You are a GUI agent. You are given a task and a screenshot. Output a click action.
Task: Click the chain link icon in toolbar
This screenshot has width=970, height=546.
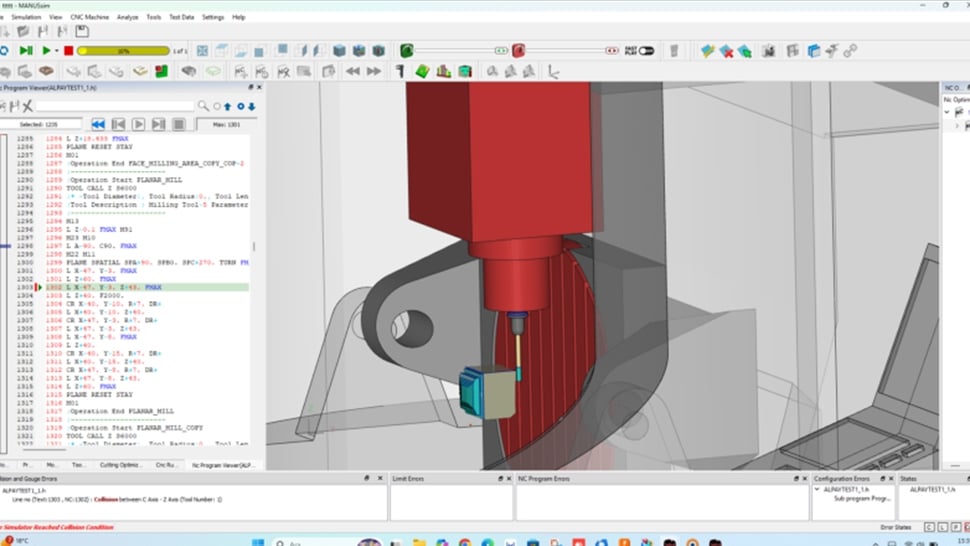point(850,51)
